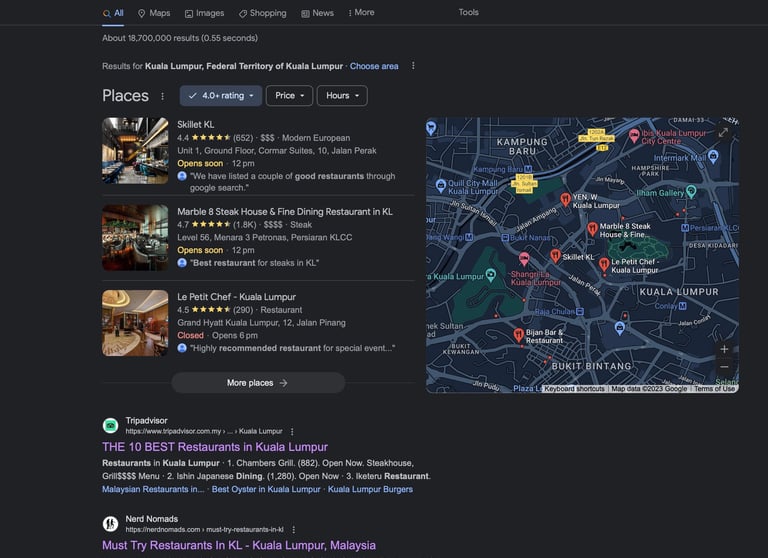Open map Keyboard shortcuts

pyautogui.click(x=575, y=388)
